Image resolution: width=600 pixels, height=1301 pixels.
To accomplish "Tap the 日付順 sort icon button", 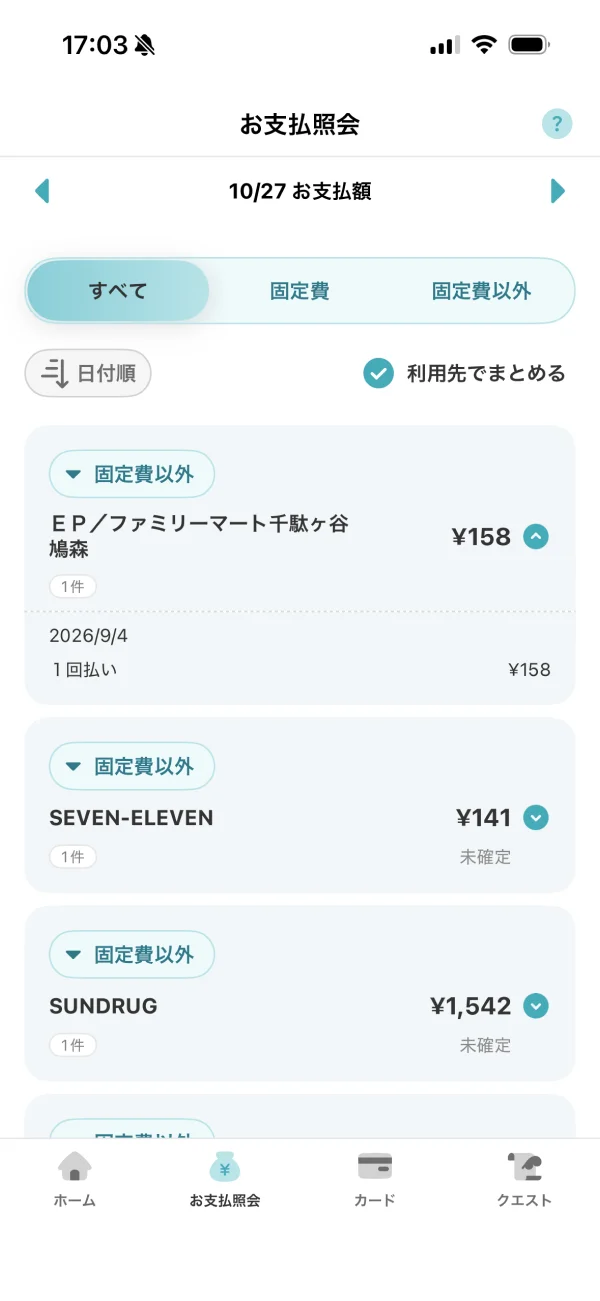I will coord(88,374).
